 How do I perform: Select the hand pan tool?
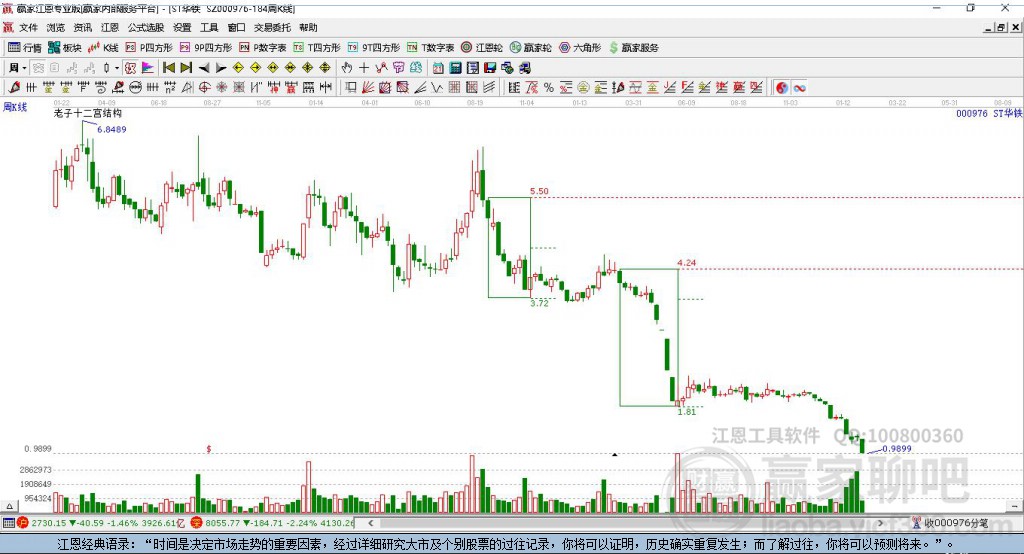pyautogui.click(x=347, y=68)
